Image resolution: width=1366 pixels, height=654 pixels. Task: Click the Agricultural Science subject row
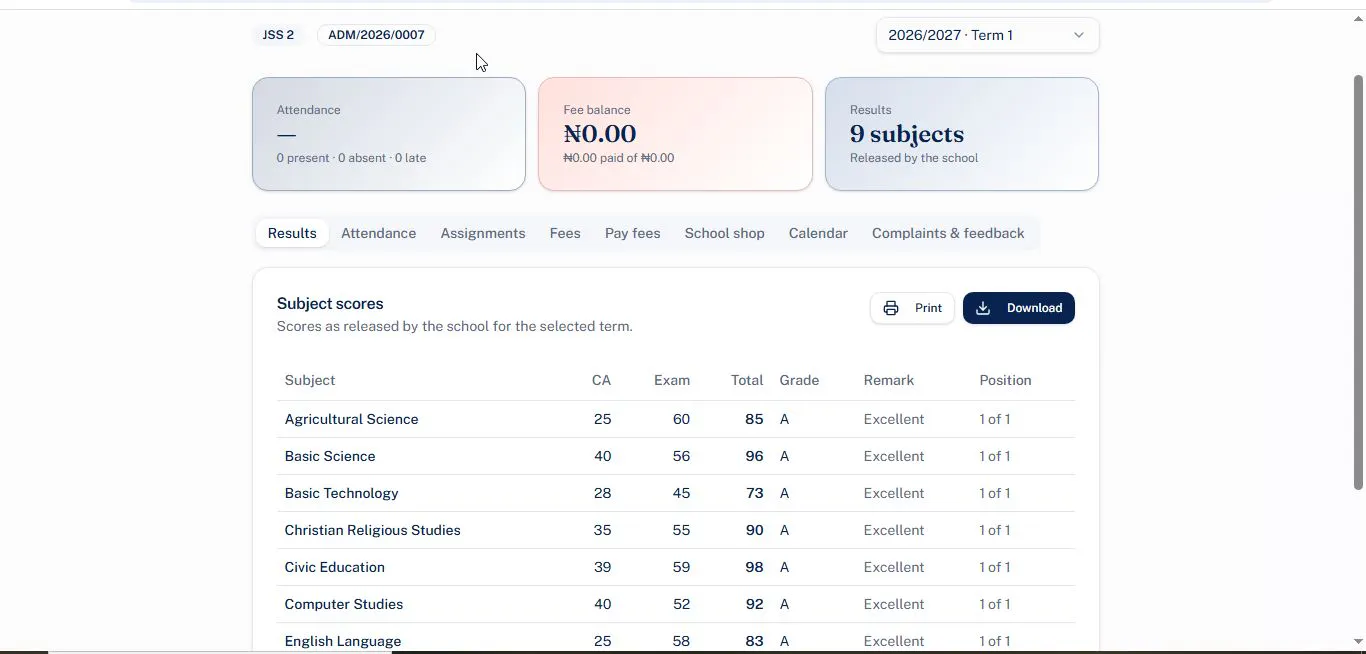tap(676, 419)
